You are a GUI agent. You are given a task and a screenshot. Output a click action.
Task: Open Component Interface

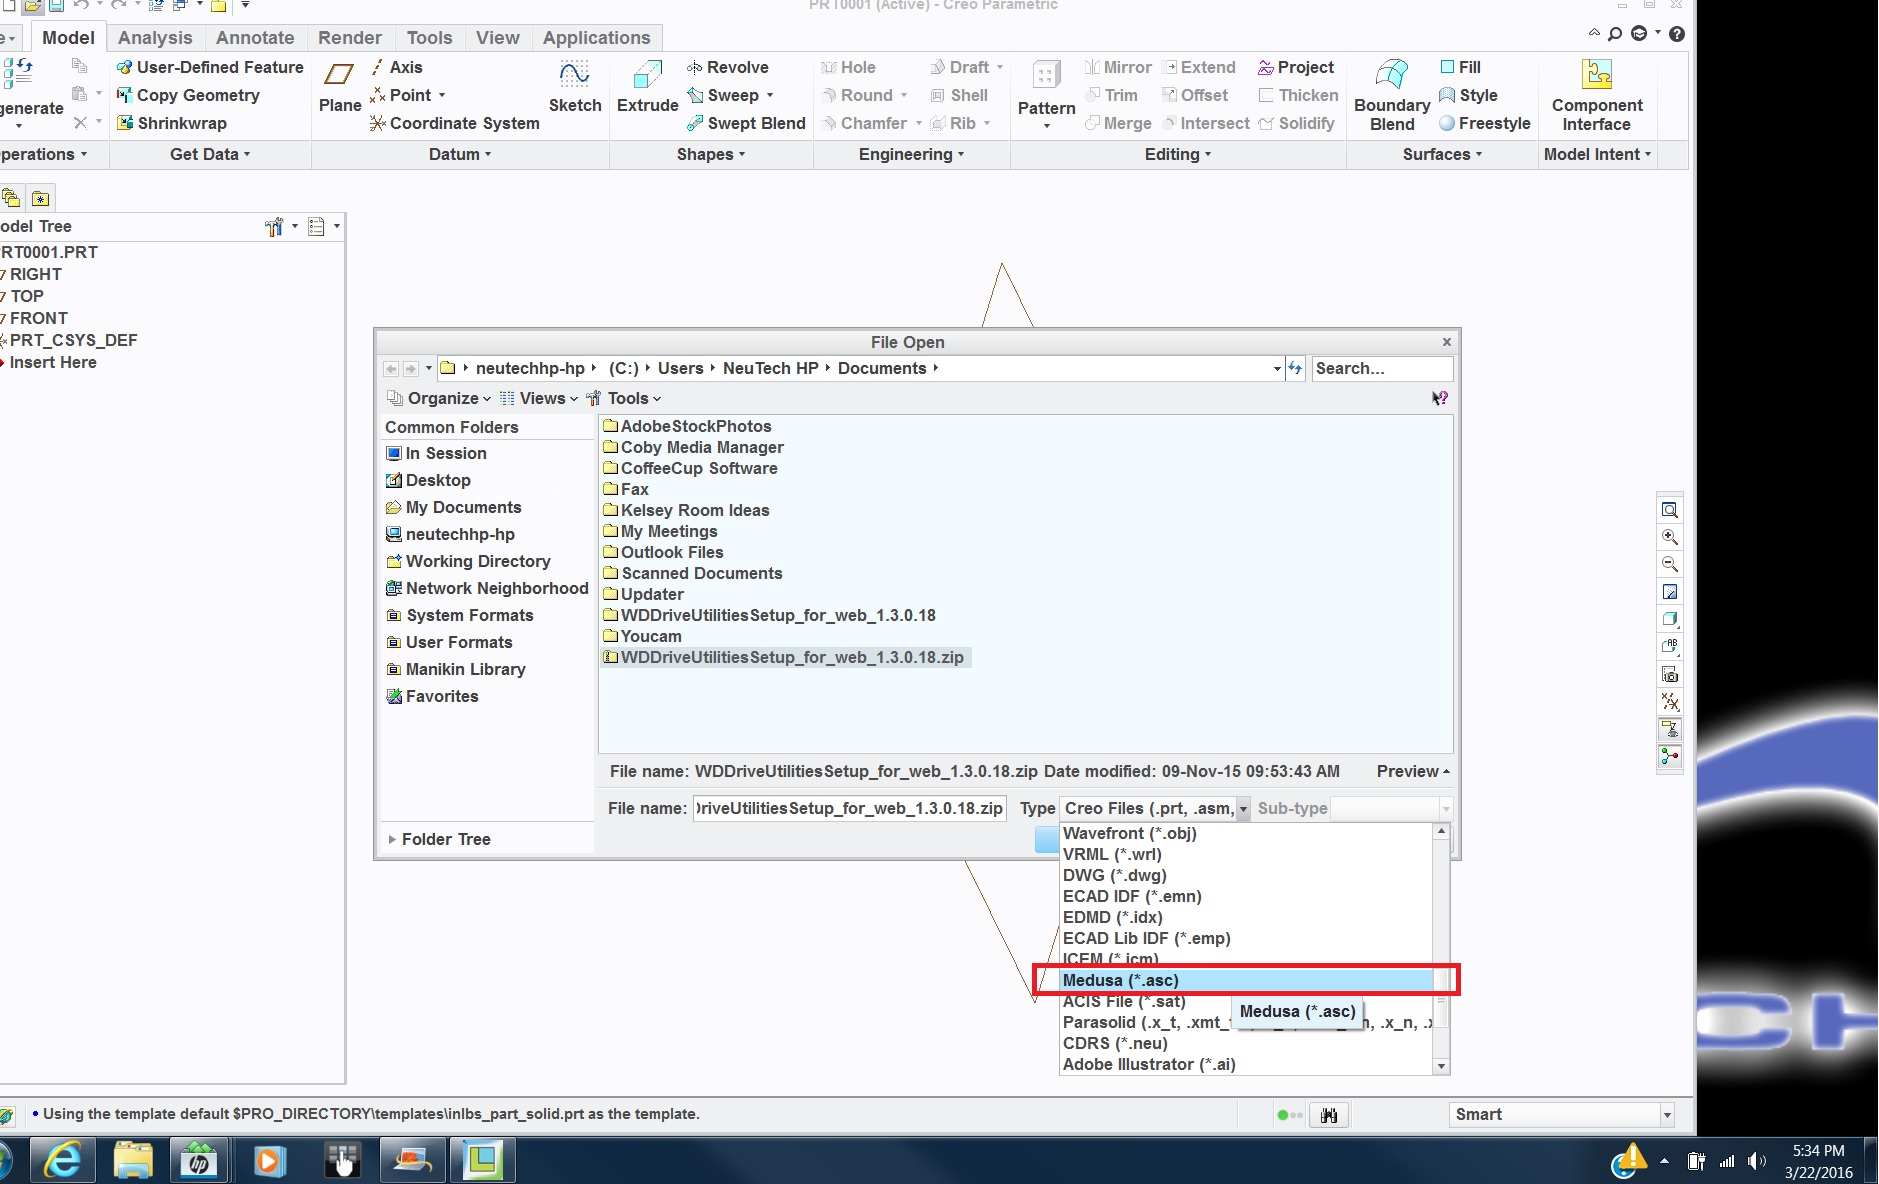pyautogui.click(x=1597, y=95)
